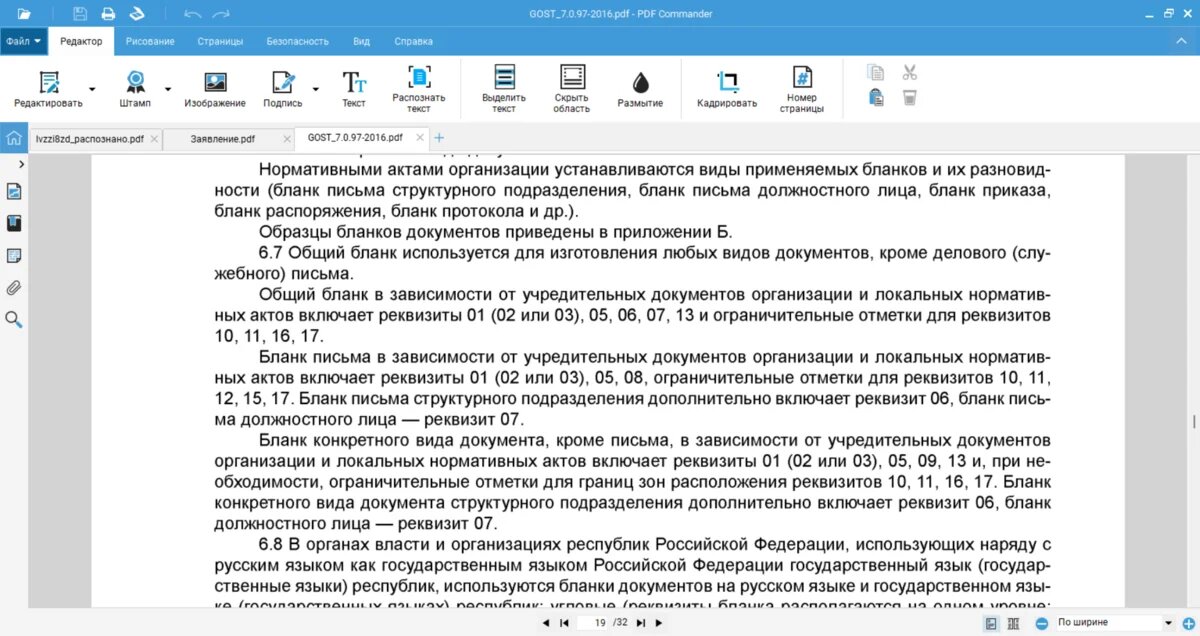Expand the left sidebar with the chevron

[x=22, y=163]
